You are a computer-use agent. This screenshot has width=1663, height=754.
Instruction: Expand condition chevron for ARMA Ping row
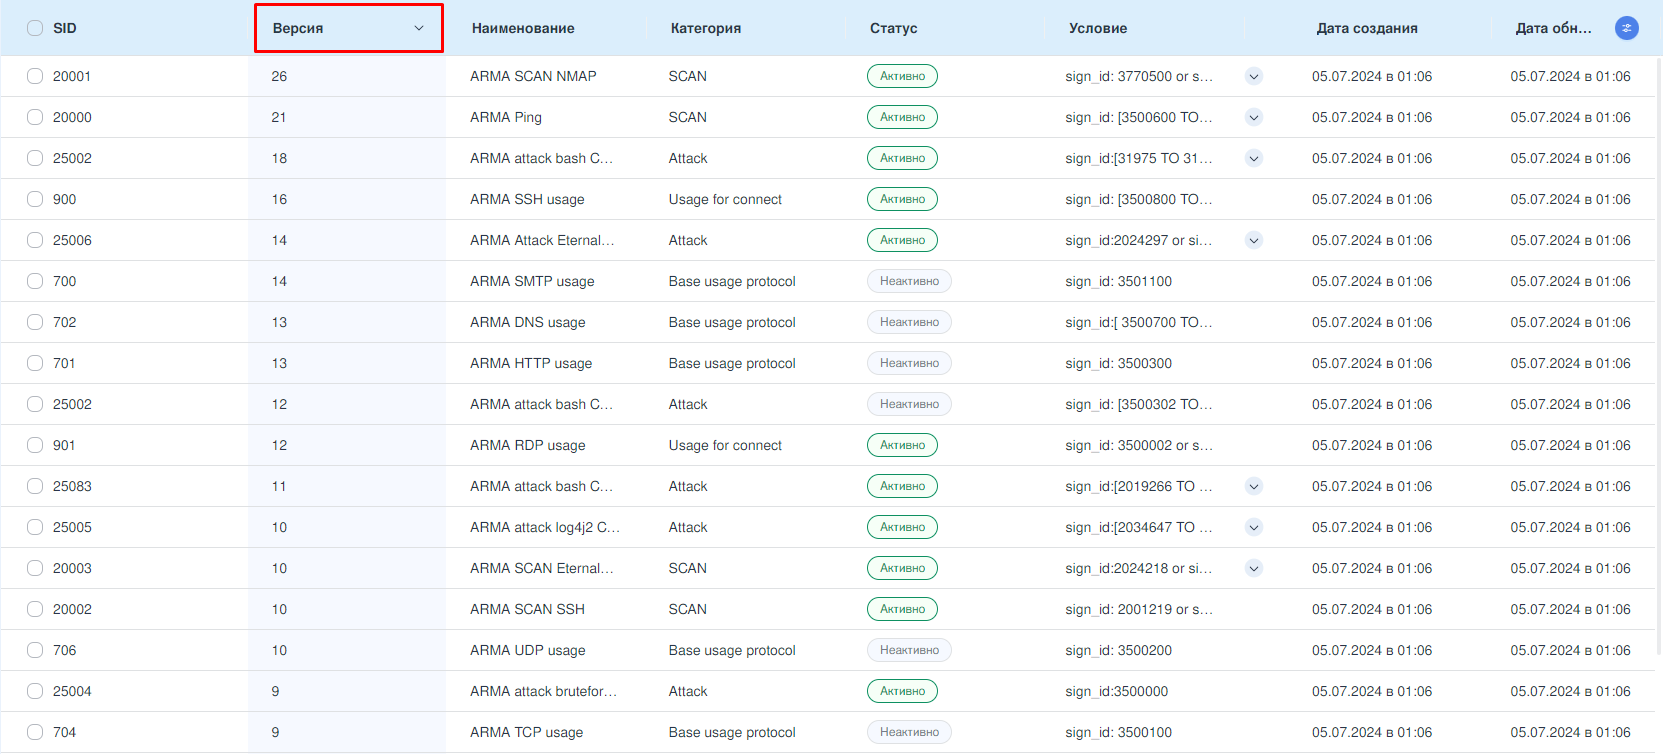coord(1254,117)
